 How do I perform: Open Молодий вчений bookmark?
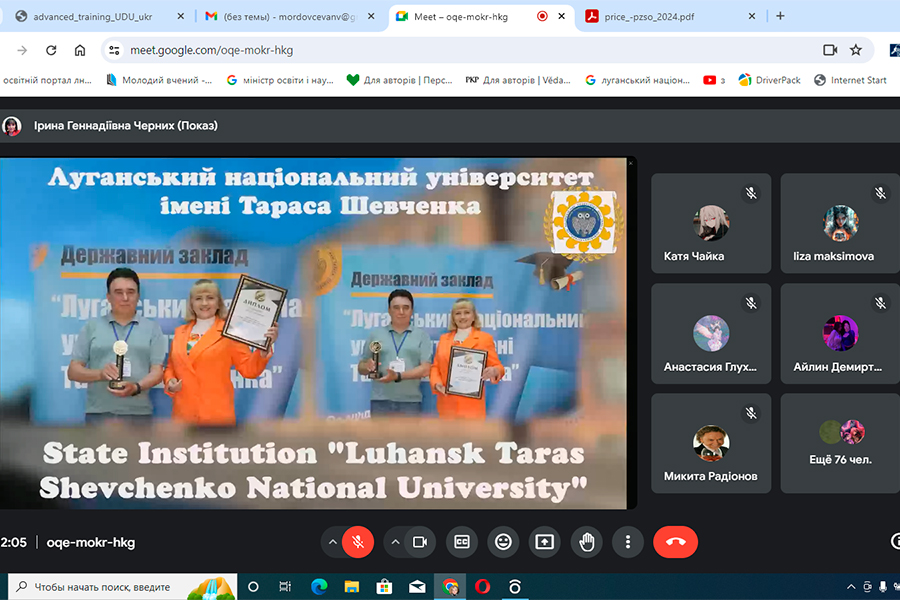(159, 80)
